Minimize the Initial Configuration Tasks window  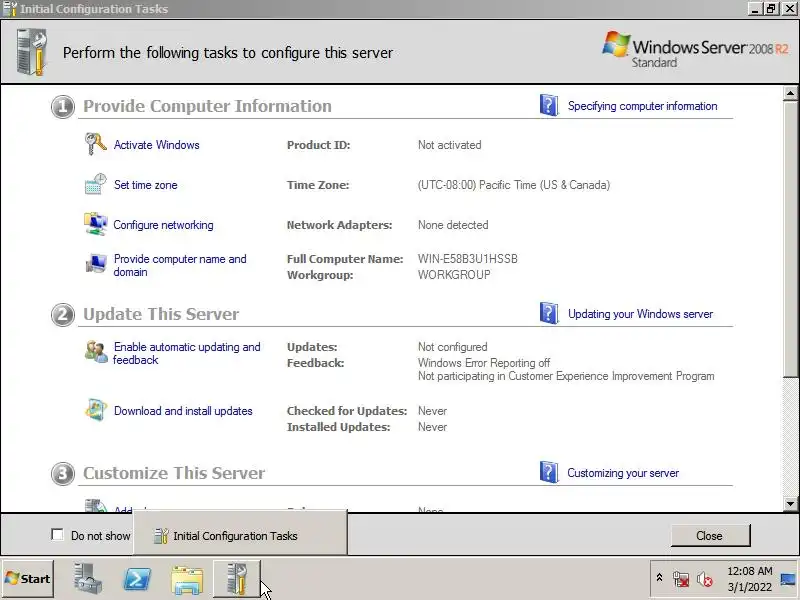point(756,9)
